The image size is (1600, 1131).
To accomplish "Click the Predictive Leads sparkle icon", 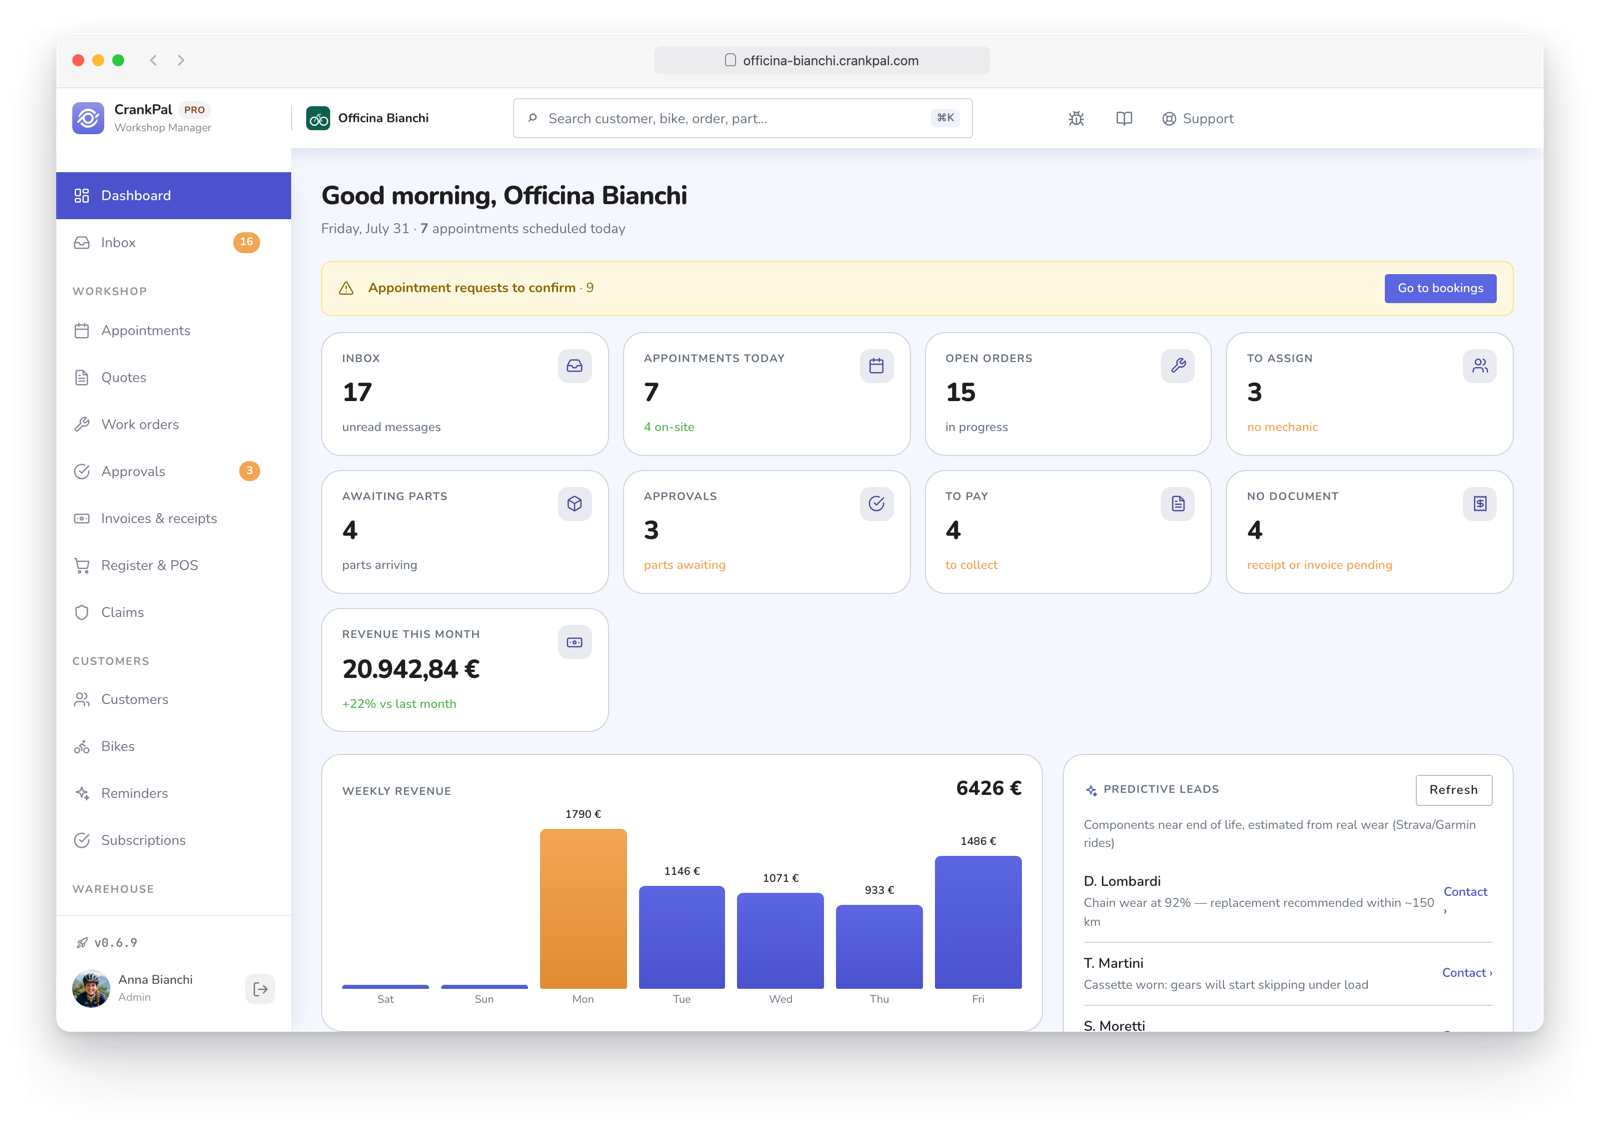I will (x=1091, y=790).
